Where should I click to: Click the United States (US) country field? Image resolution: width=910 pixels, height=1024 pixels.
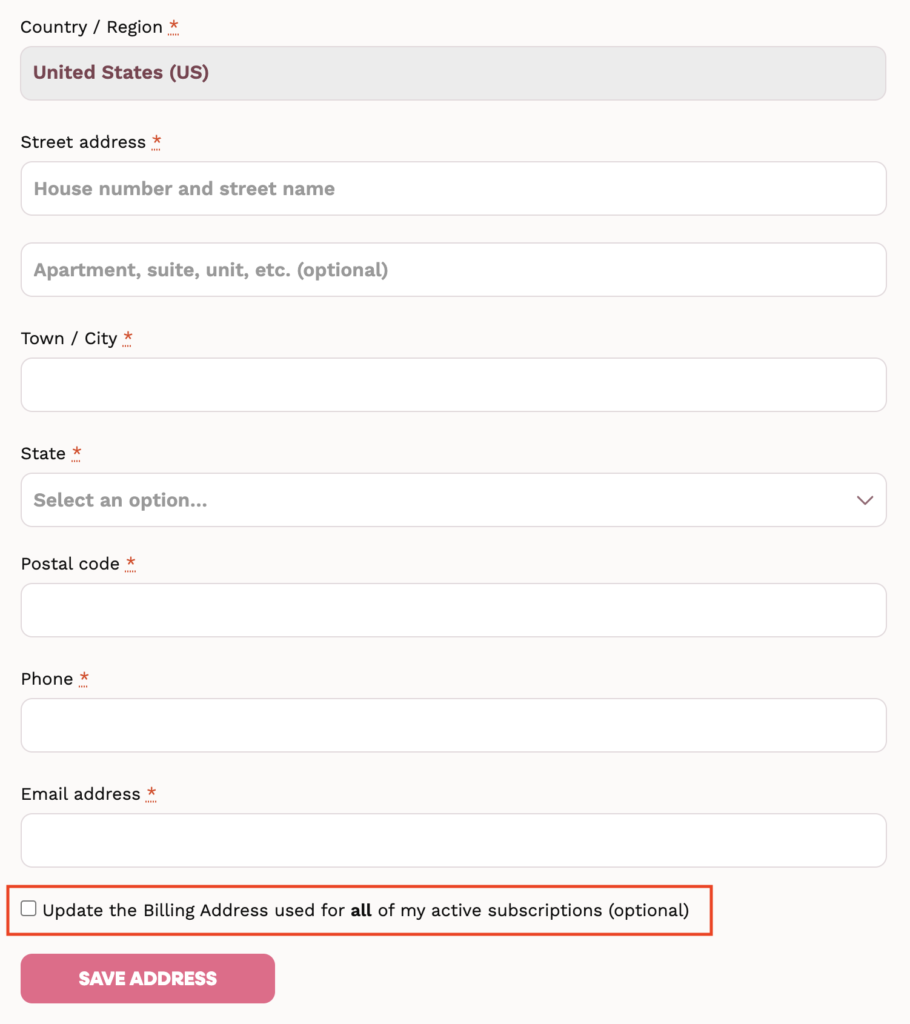(x=453, y=73)
